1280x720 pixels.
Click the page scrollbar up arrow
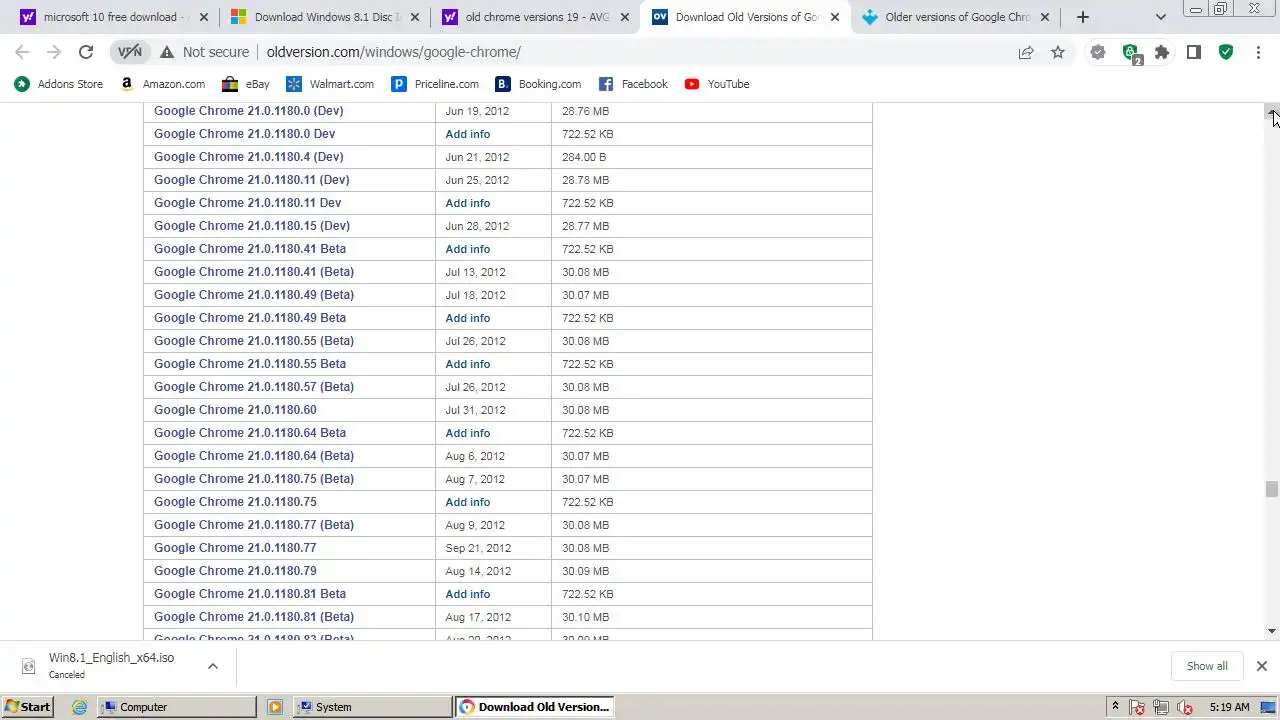pos(1272,112)
